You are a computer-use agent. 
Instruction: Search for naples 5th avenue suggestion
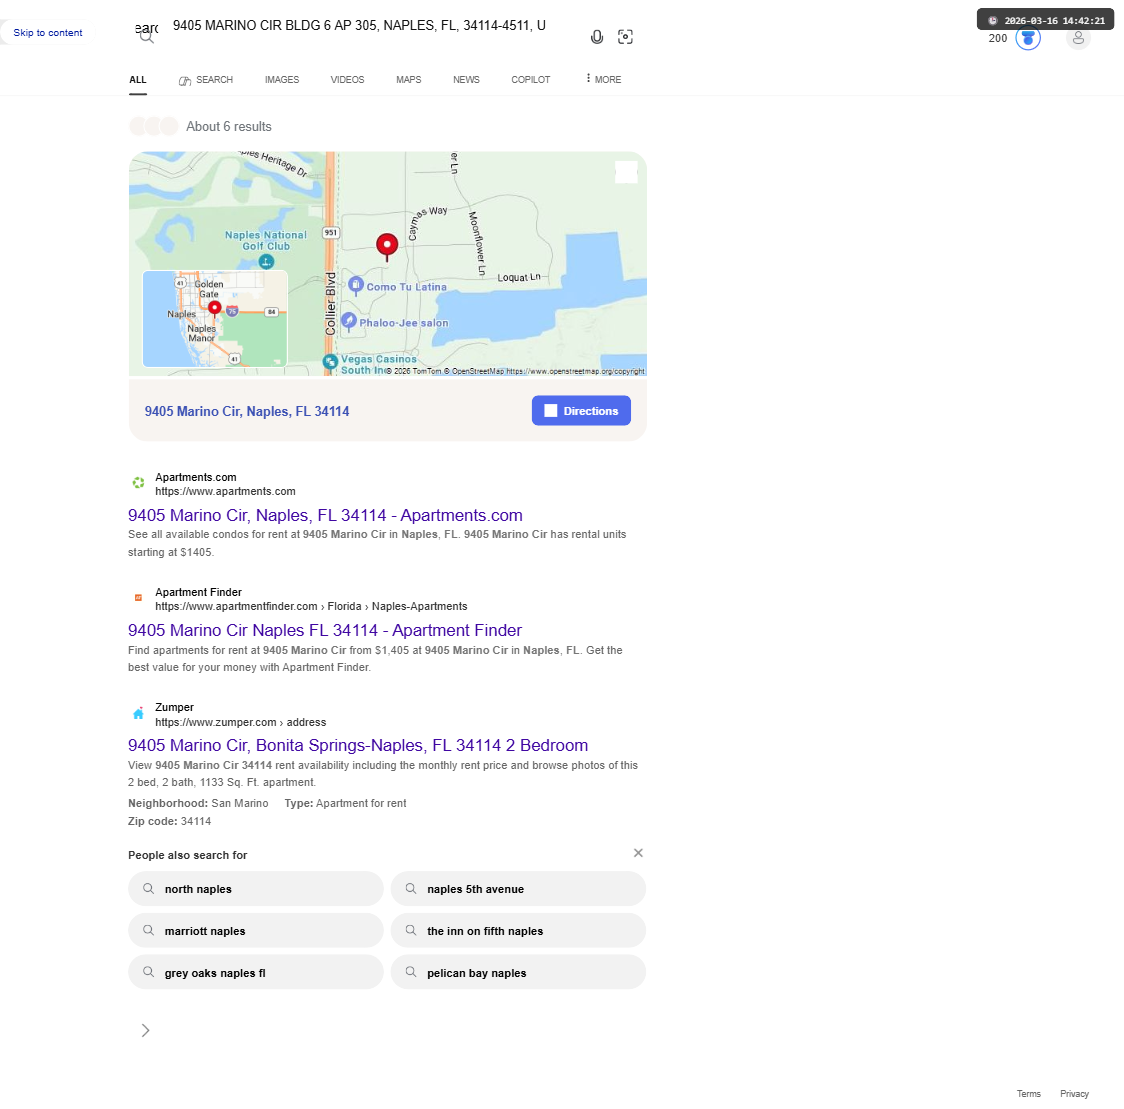[x=518, y=889]
